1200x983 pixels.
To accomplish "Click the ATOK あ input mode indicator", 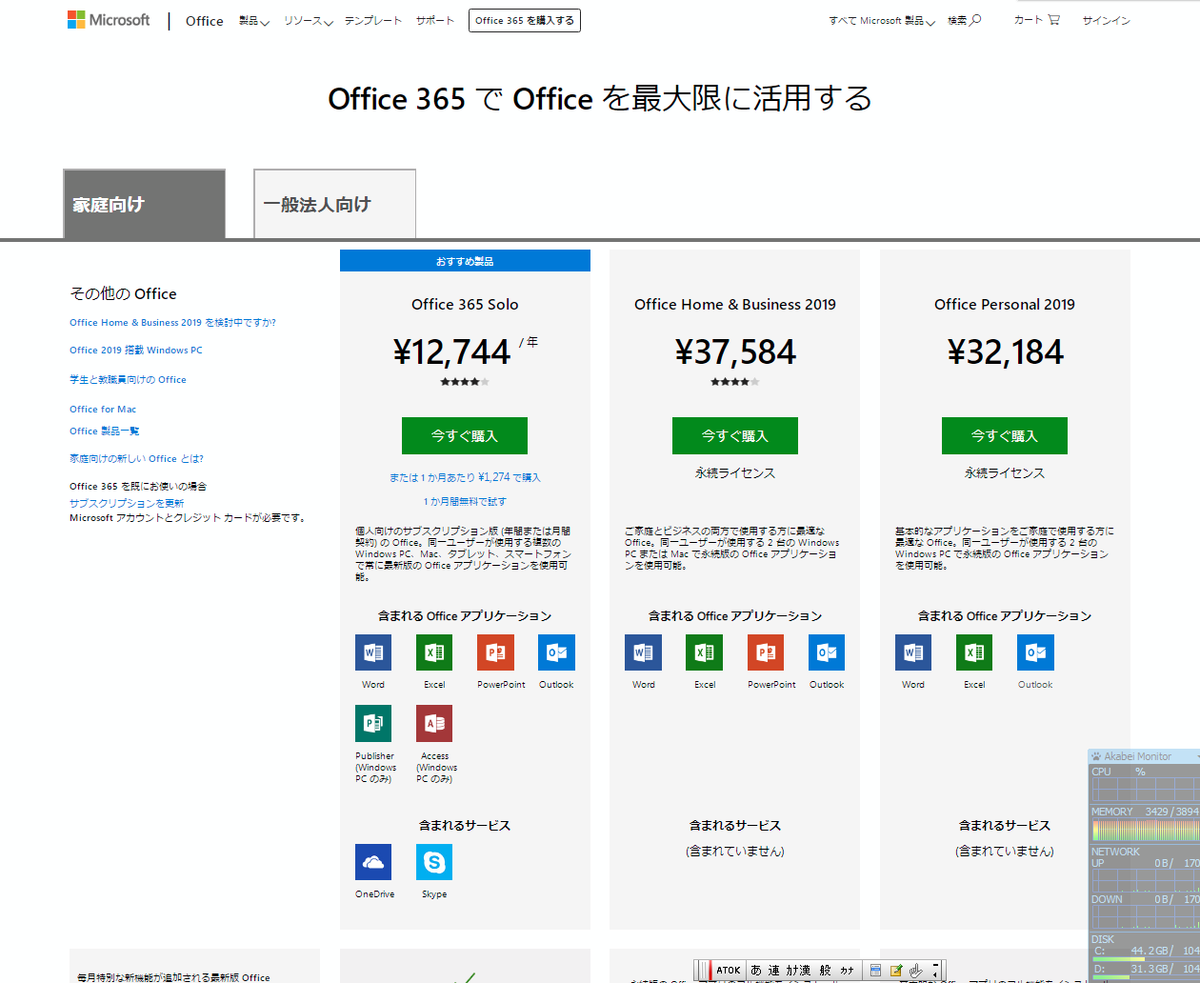I will (x=756, y=970).
